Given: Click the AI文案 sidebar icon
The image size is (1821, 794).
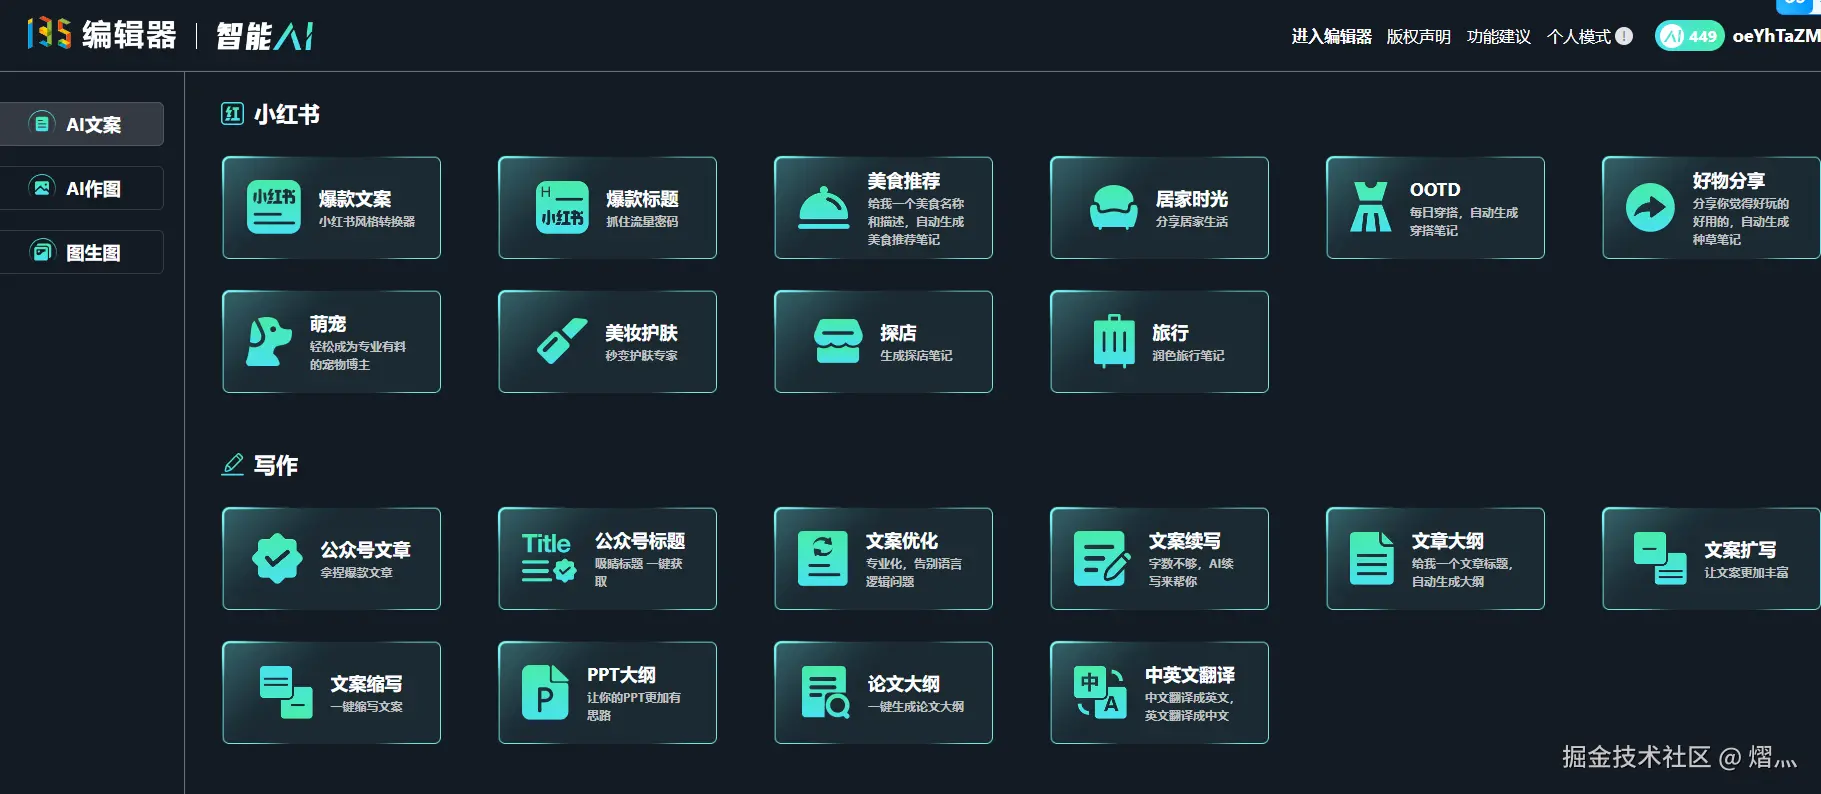Looking at the screenshot, I should tap(41, 124).
